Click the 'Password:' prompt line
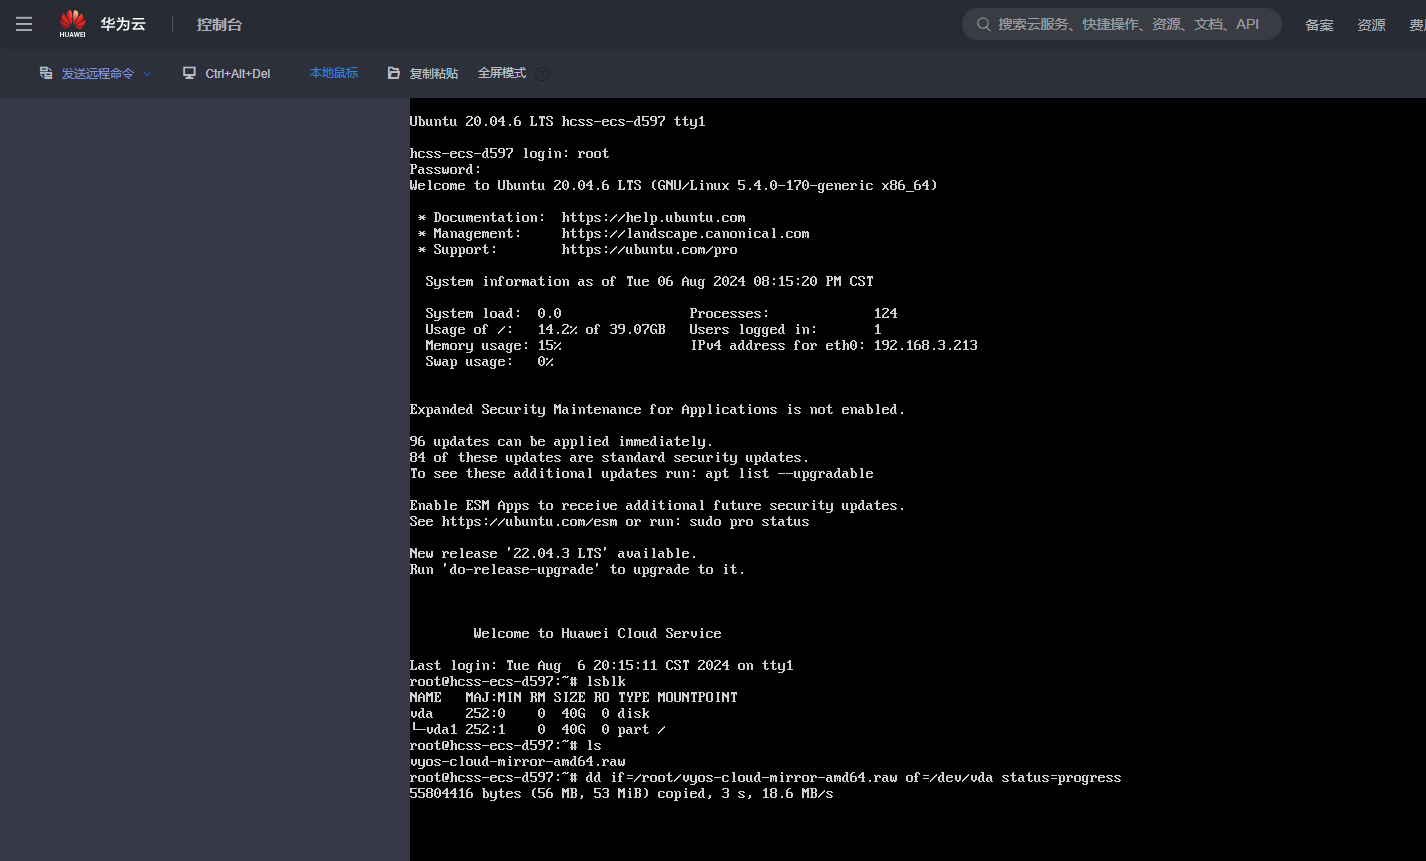 (445, 169)
